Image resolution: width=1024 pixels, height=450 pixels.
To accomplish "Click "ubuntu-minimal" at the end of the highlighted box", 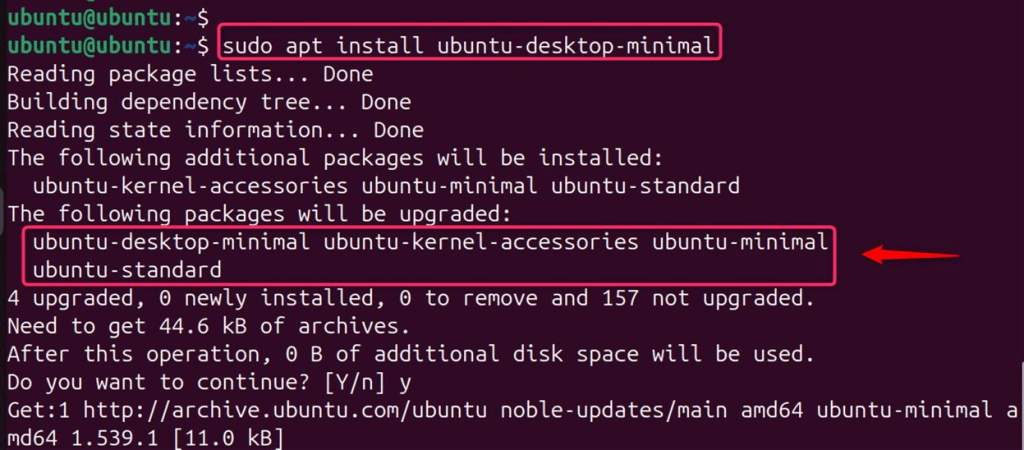I will 740,242.
